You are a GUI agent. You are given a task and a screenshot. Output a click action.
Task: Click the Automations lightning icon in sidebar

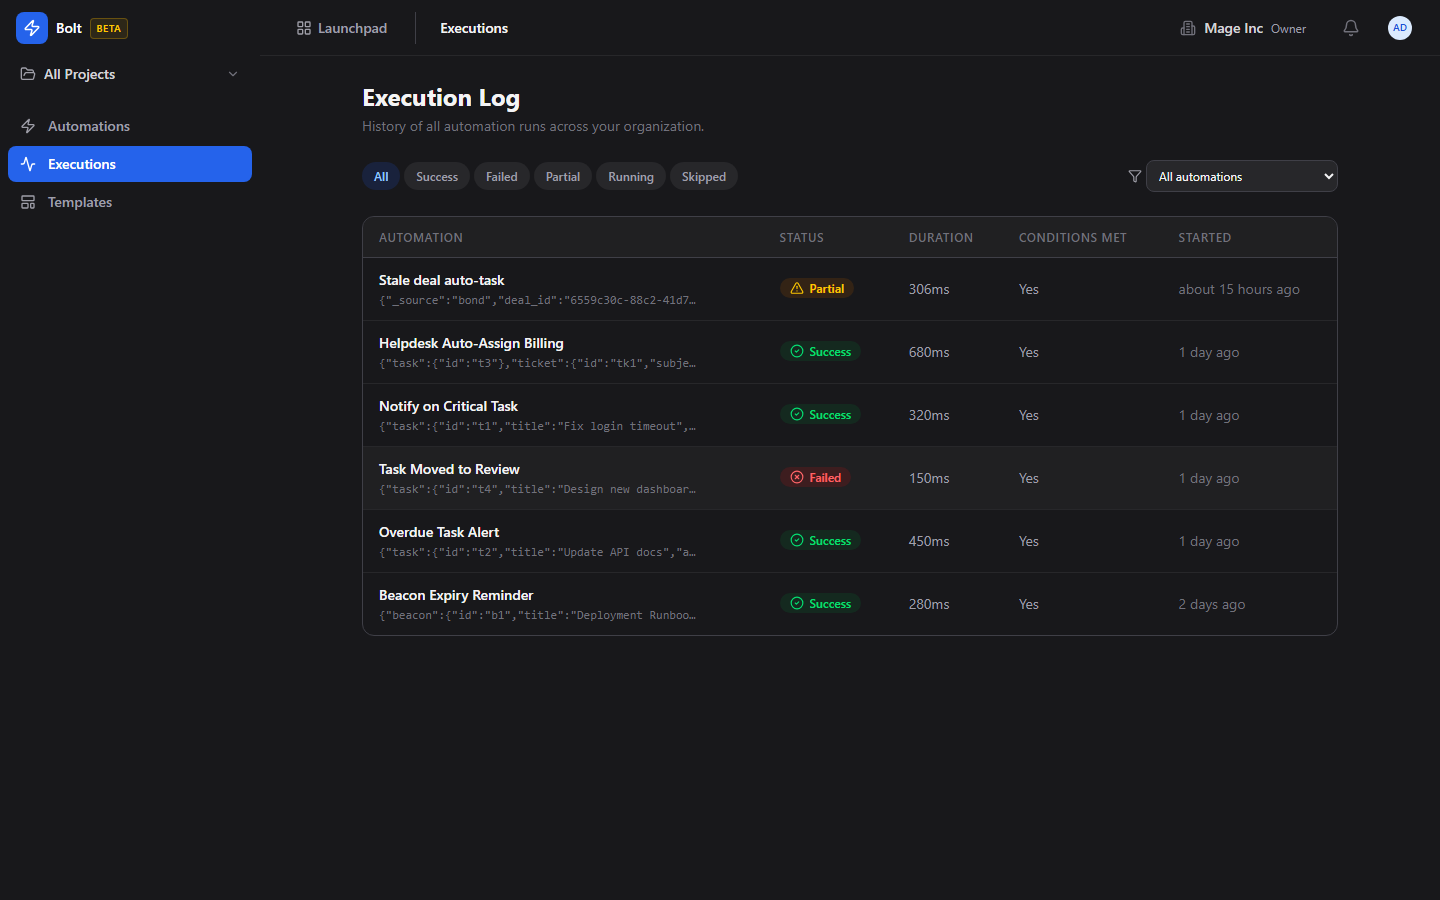28,126
